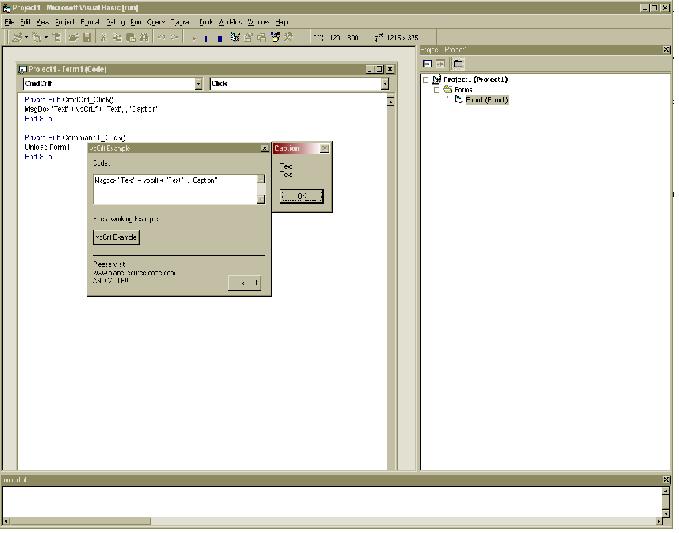Collapse the Forms folder node

(435, 89)
